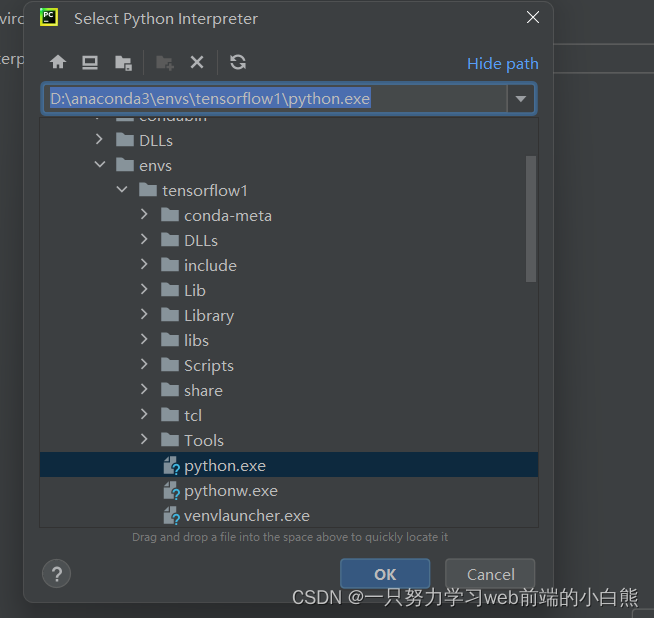Expand the Library folder
Viewport: 654px width, 618px height.
click(144, 314)
